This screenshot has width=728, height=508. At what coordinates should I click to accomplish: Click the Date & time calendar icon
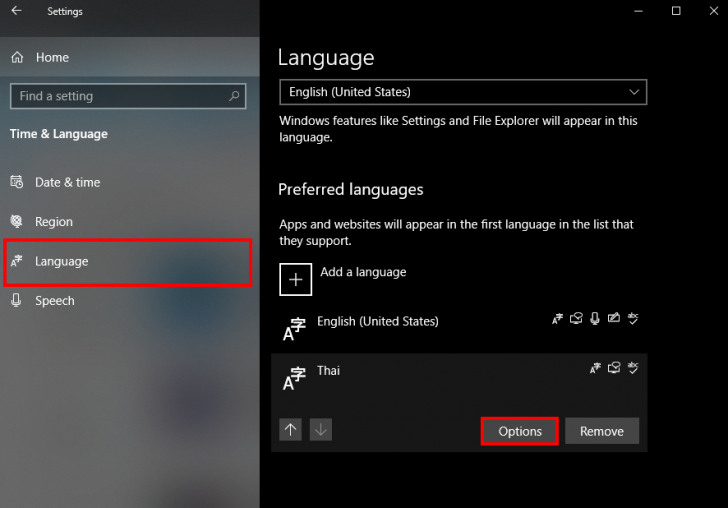[17, 182]
